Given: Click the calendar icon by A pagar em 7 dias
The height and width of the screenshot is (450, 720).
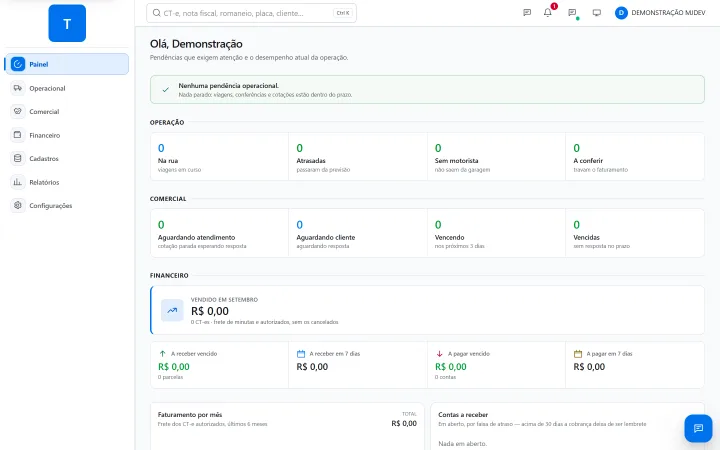Looking at the screenshot, I should point(578,354).
